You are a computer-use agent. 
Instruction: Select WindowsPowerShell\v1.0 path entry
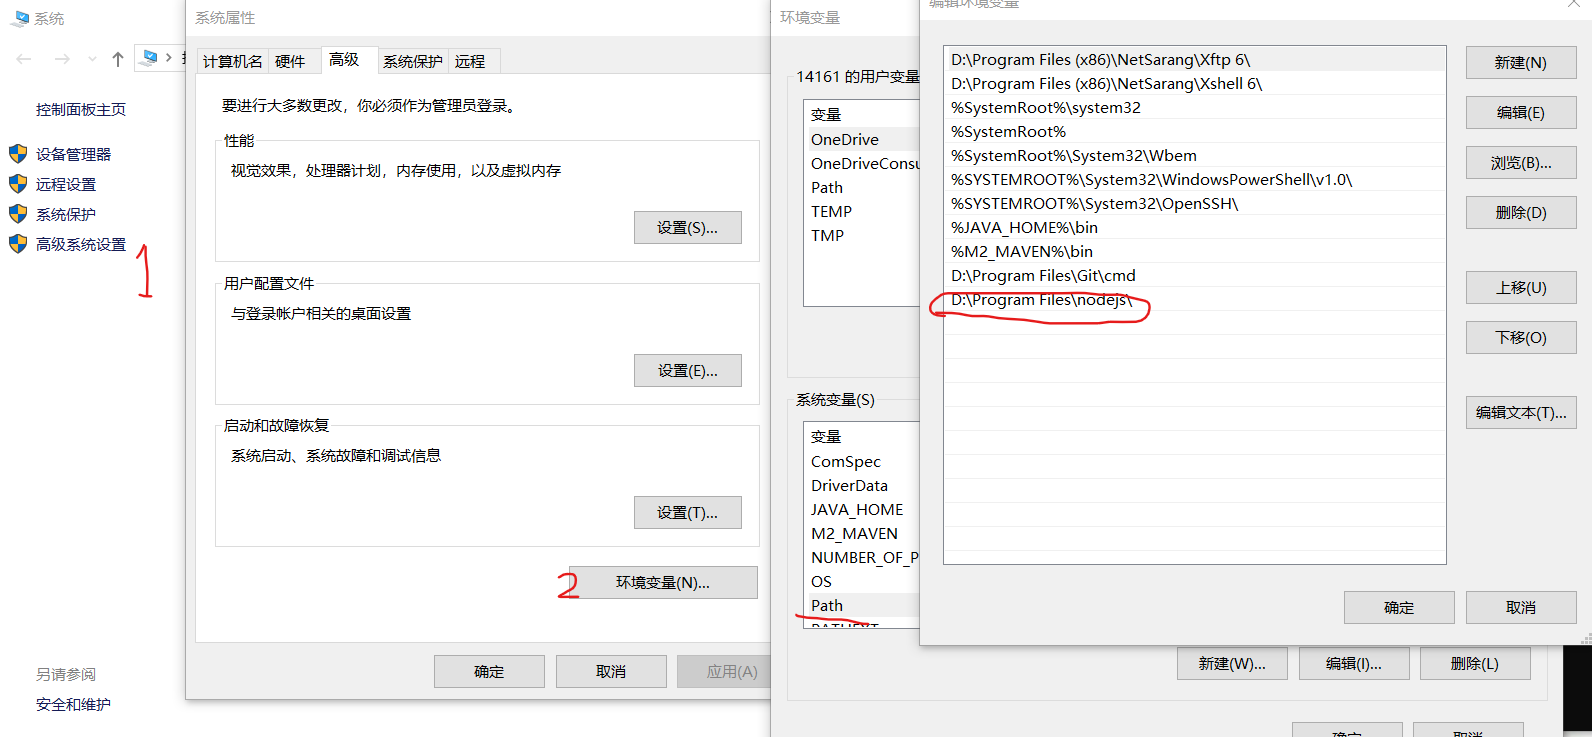(x=1195, y=180)
